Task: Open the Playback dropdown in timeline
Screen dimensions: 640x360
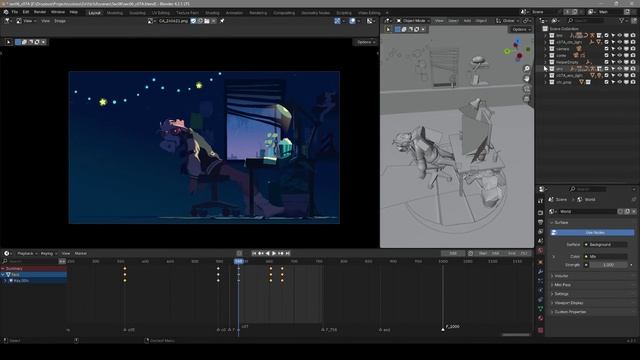Action: [26, 253]
